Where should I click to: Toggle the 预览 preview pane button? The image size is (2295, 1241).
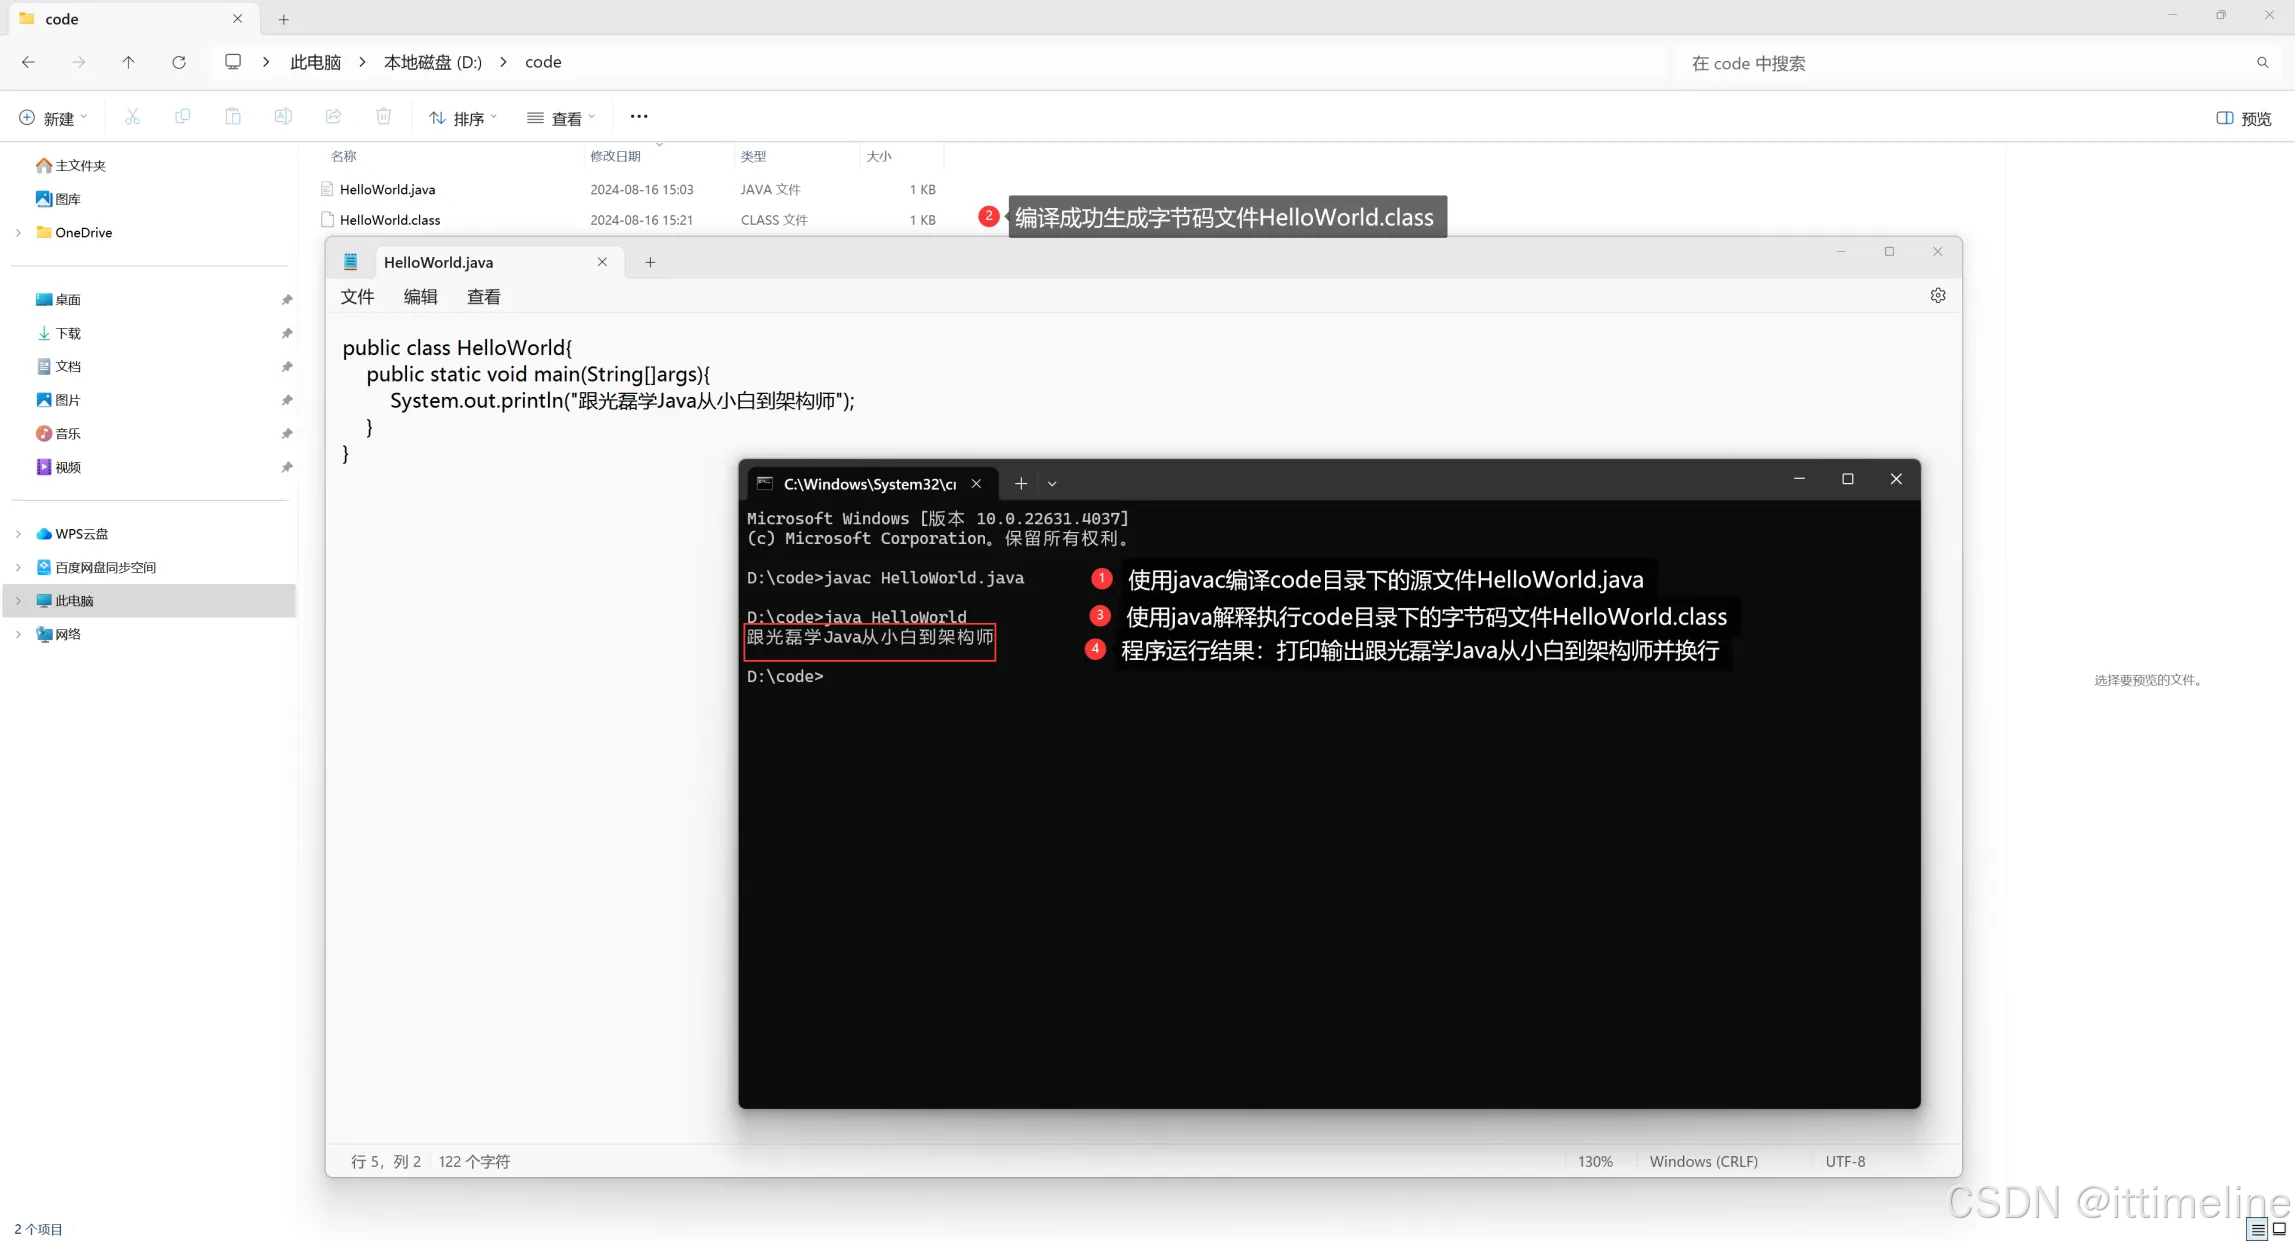pos(2244,118)
